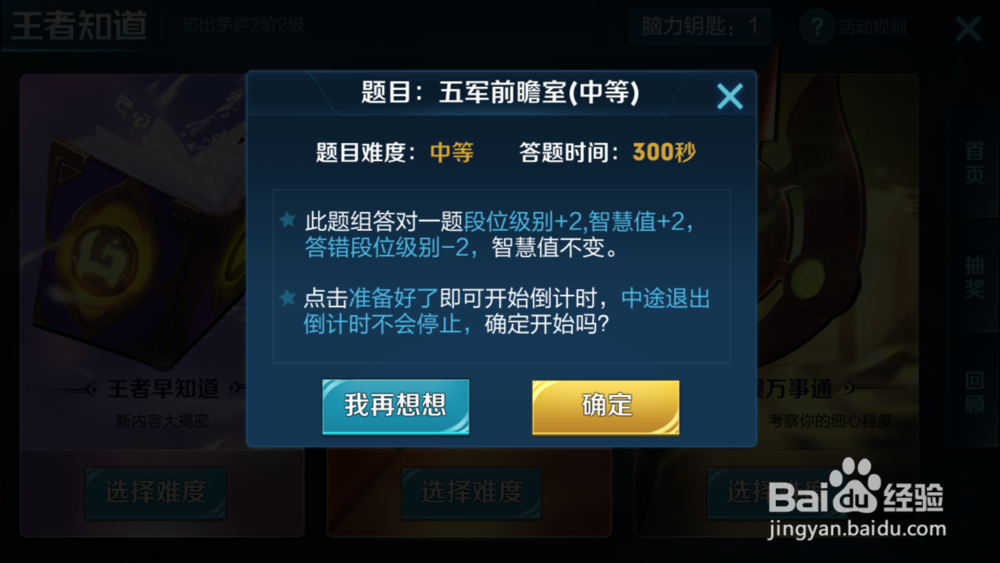Select the left 选择难度 button
This screenshot has height=563, width=1000.
[x=156, y=493]
